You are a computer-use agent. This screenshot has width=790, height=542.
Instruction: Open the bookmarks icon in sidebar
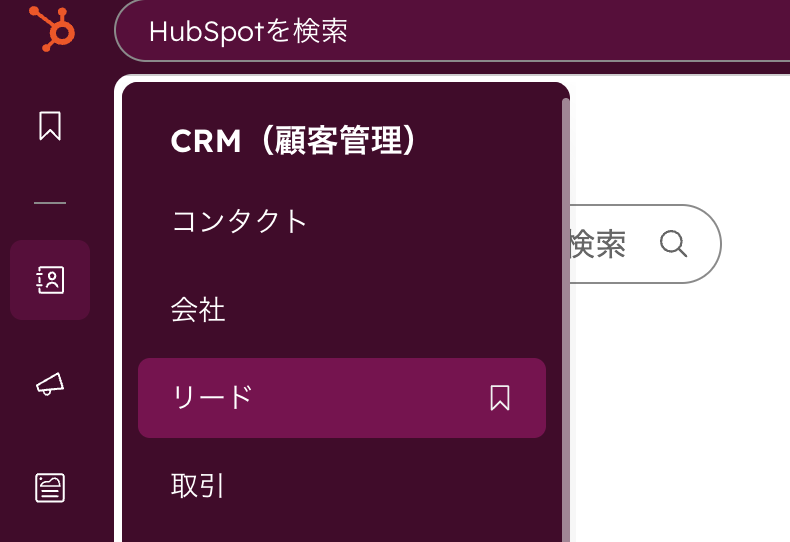click(x=50, y=125)
